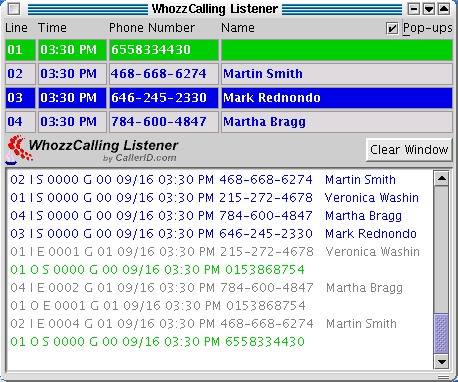Select phone number 468-668-6274 in line 02 row
458x382 pixels.
click(x=164, y=74)
